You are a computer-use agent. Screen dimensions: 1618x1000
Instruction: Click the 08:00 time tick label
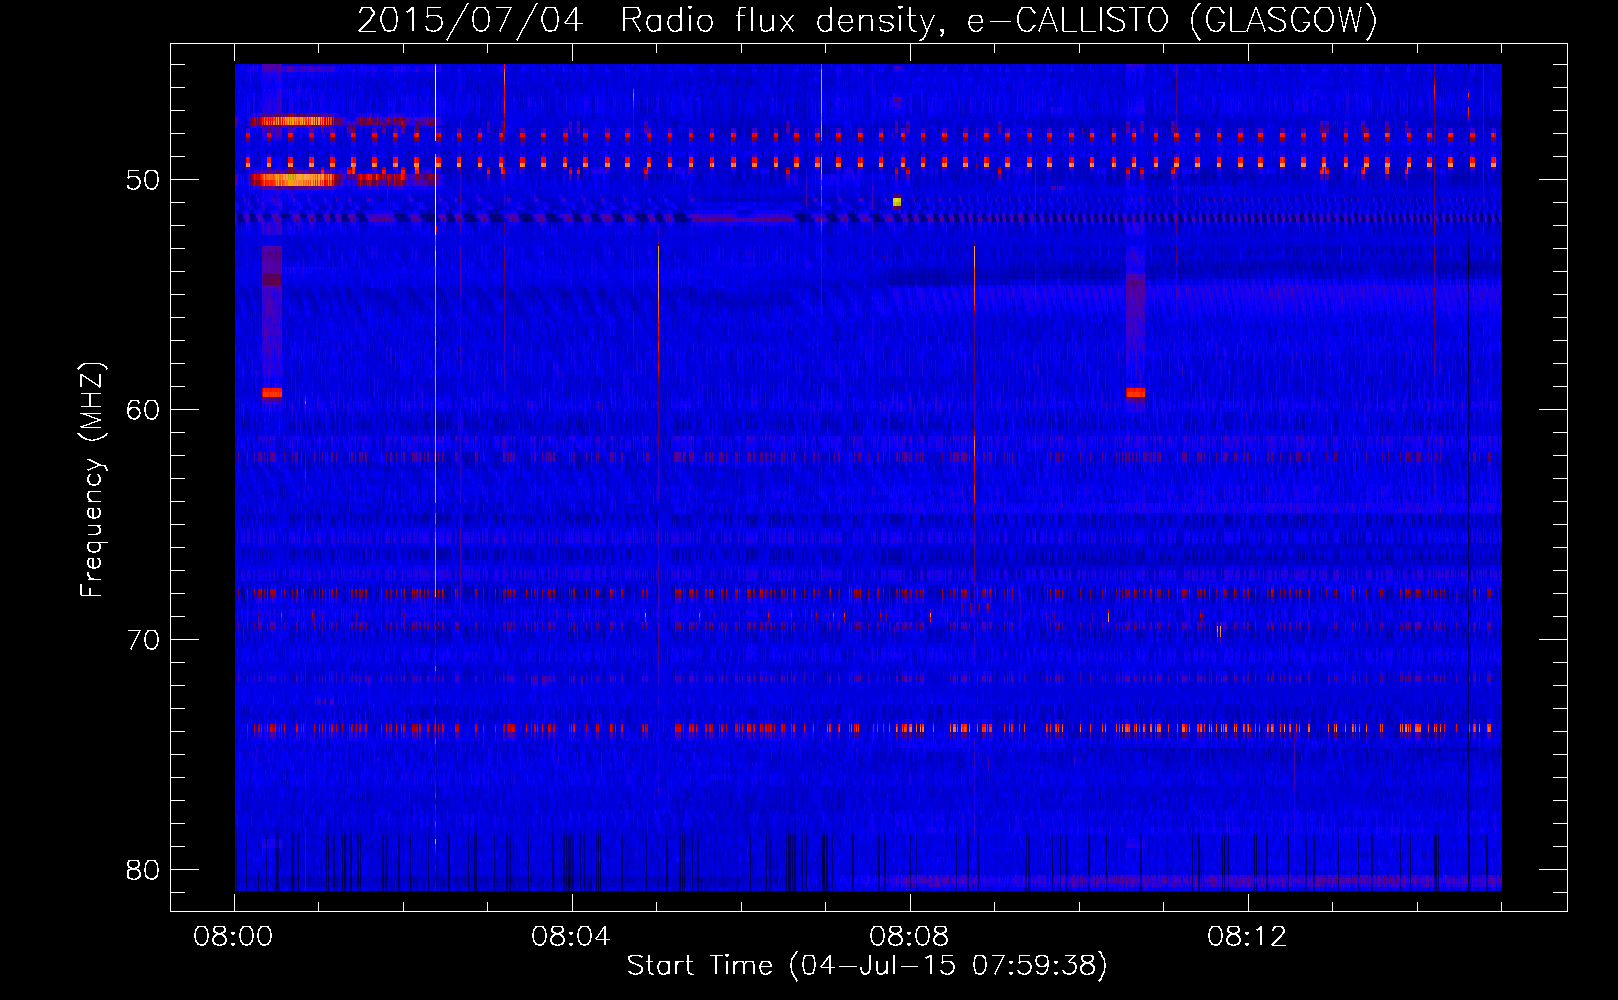pyautogui.click(x=233, y=937)
